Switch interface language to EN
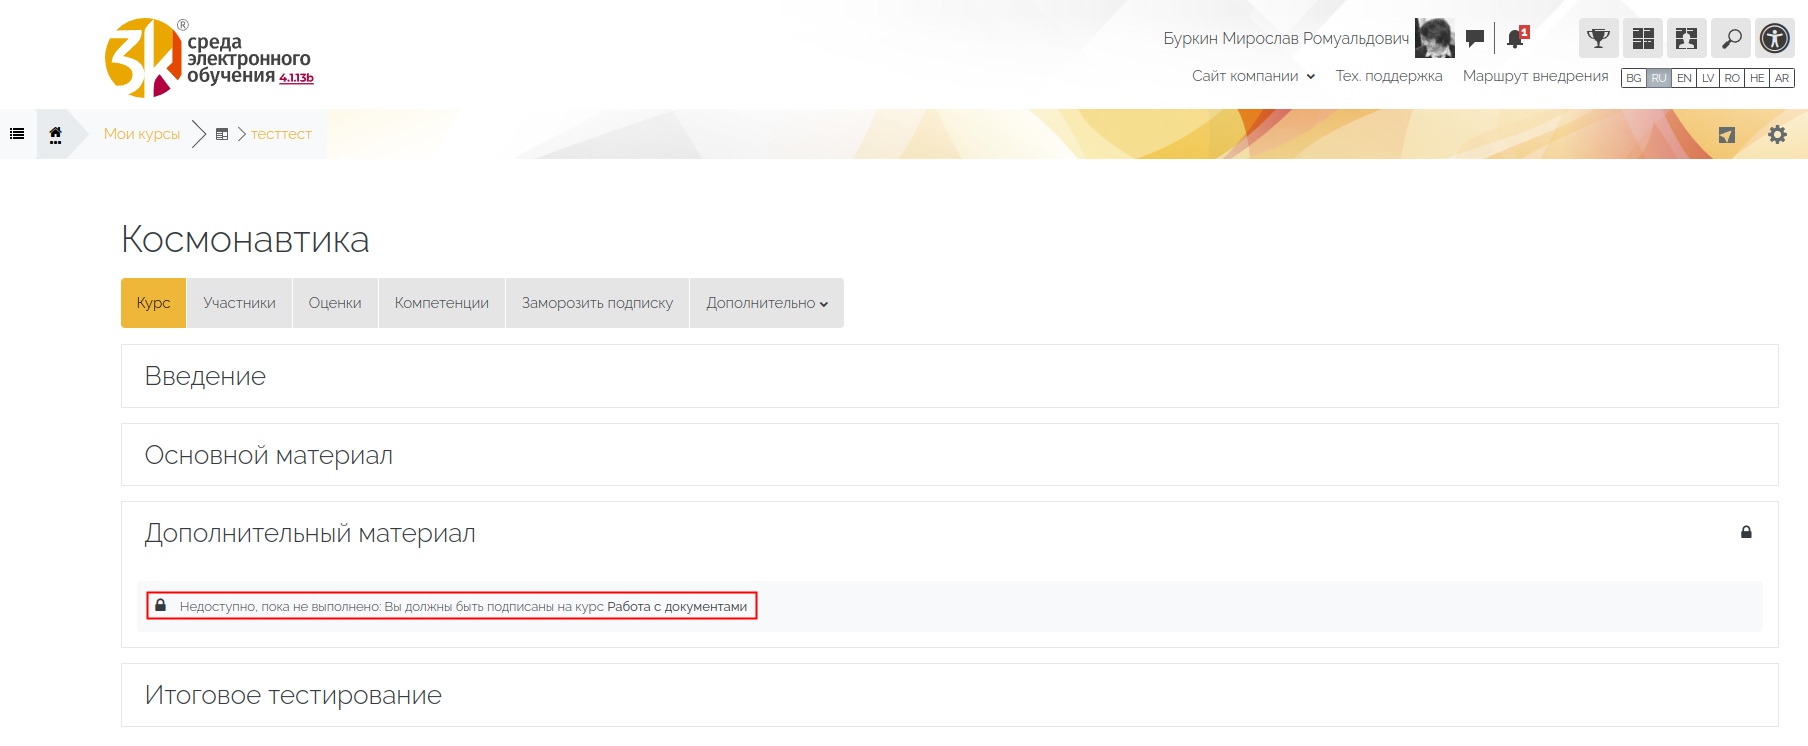 tap(1684, 78)
